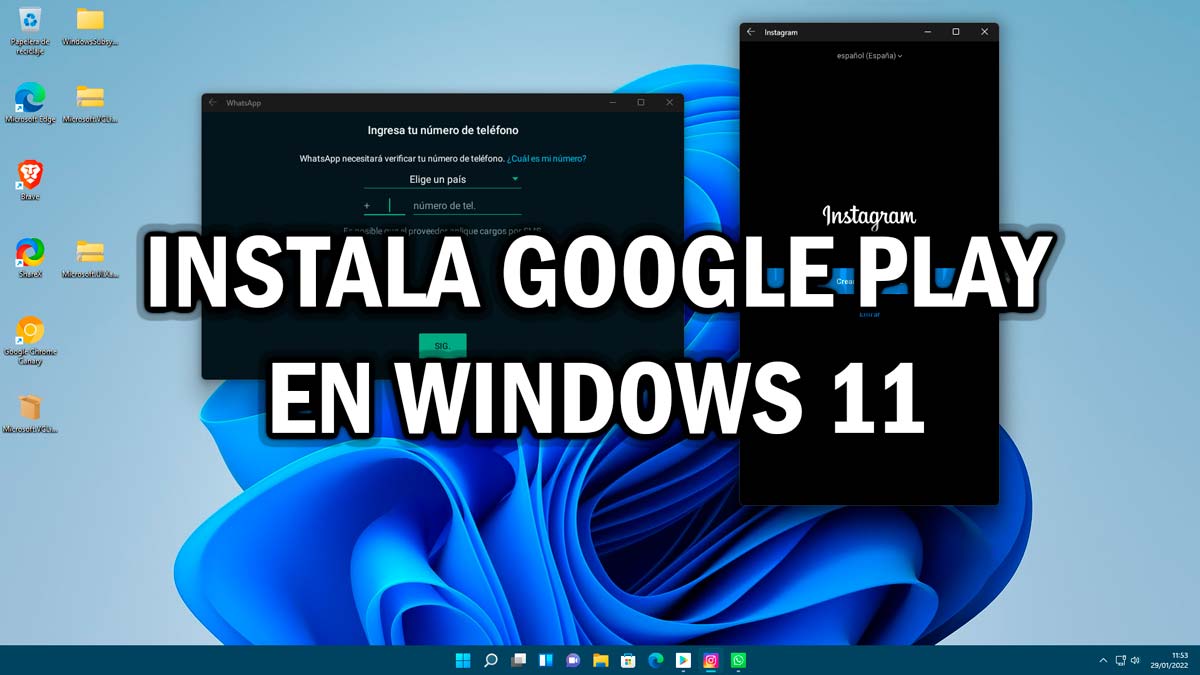Close the WhatsApp window
Viewport: 1200px width, 675px height.
(x=669, y=102)
